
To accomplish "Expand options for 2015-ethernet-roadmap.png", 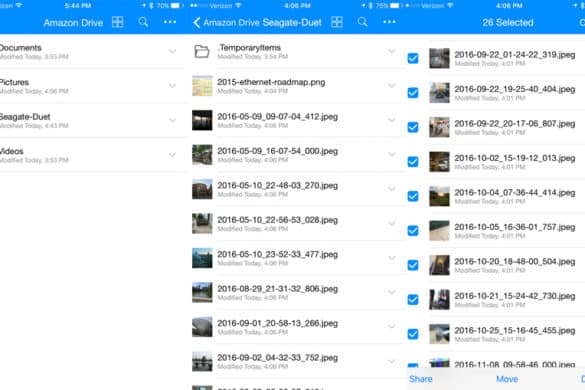I will [391, 85].
